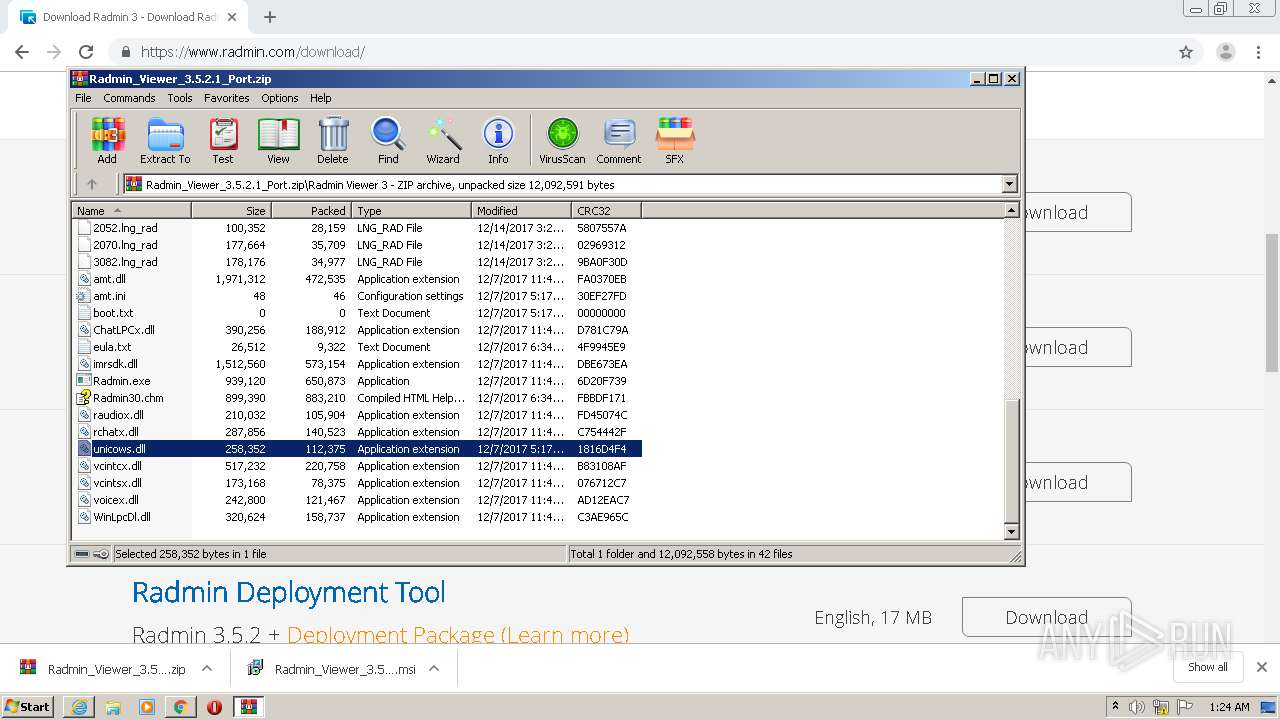Viewport: 1280px width, 720px height.
Task: Open WinRAR Help menu
Action: click(321, 98)
